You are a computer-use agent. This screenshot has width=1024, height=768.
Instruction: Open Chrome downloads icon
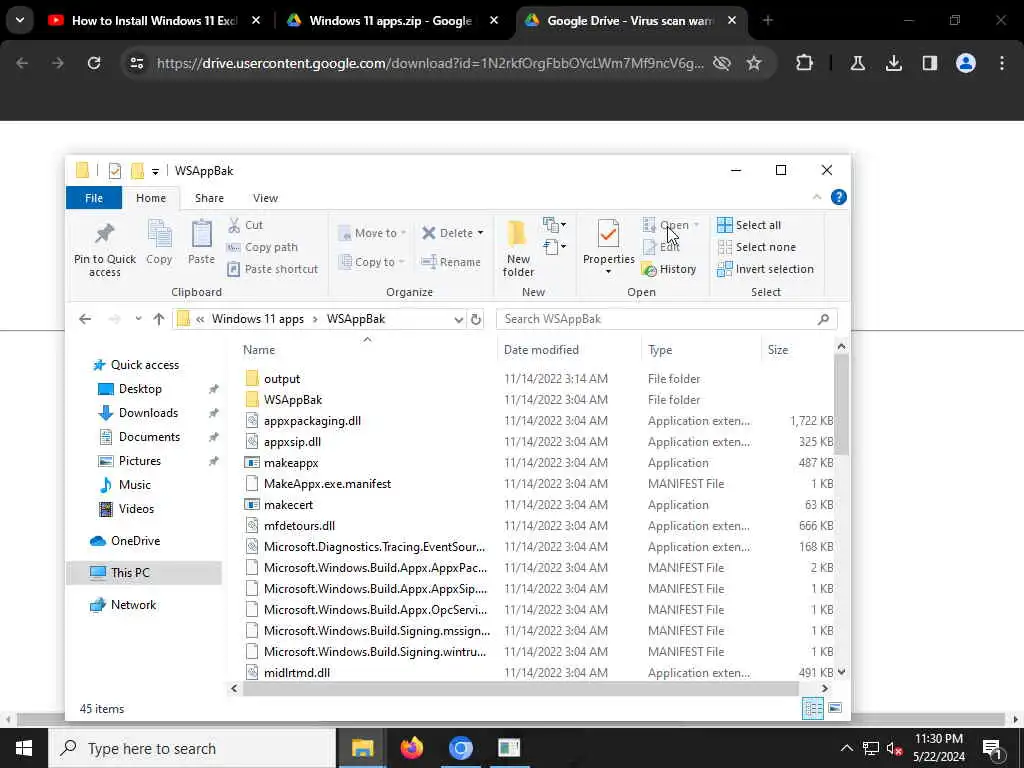coord(893,63)
